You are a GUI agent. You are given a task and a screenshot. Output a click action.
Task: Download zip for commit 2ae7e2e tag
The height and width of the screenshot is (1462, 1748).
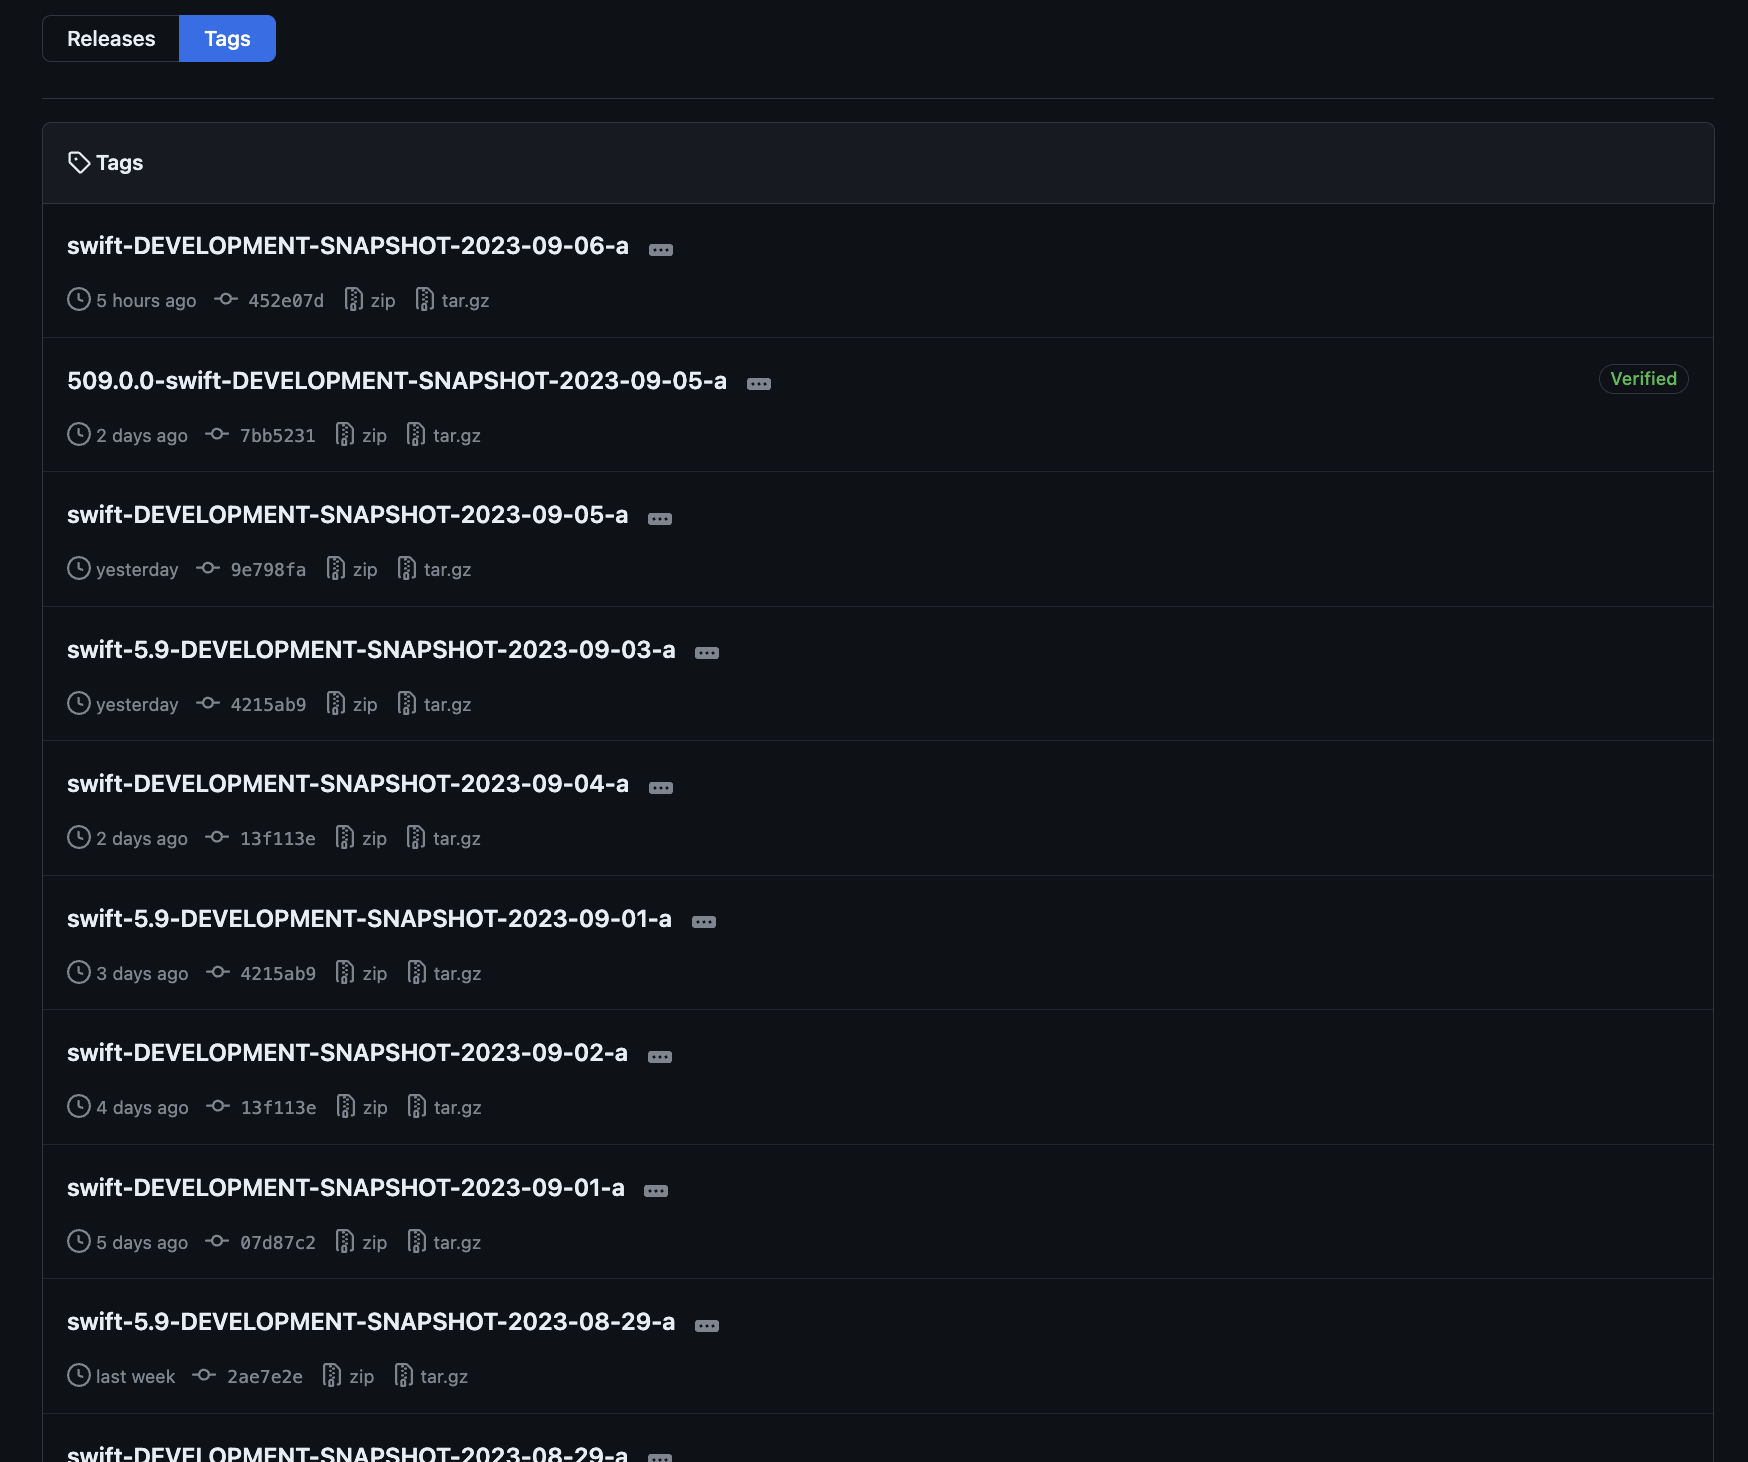pos(348,1376)
